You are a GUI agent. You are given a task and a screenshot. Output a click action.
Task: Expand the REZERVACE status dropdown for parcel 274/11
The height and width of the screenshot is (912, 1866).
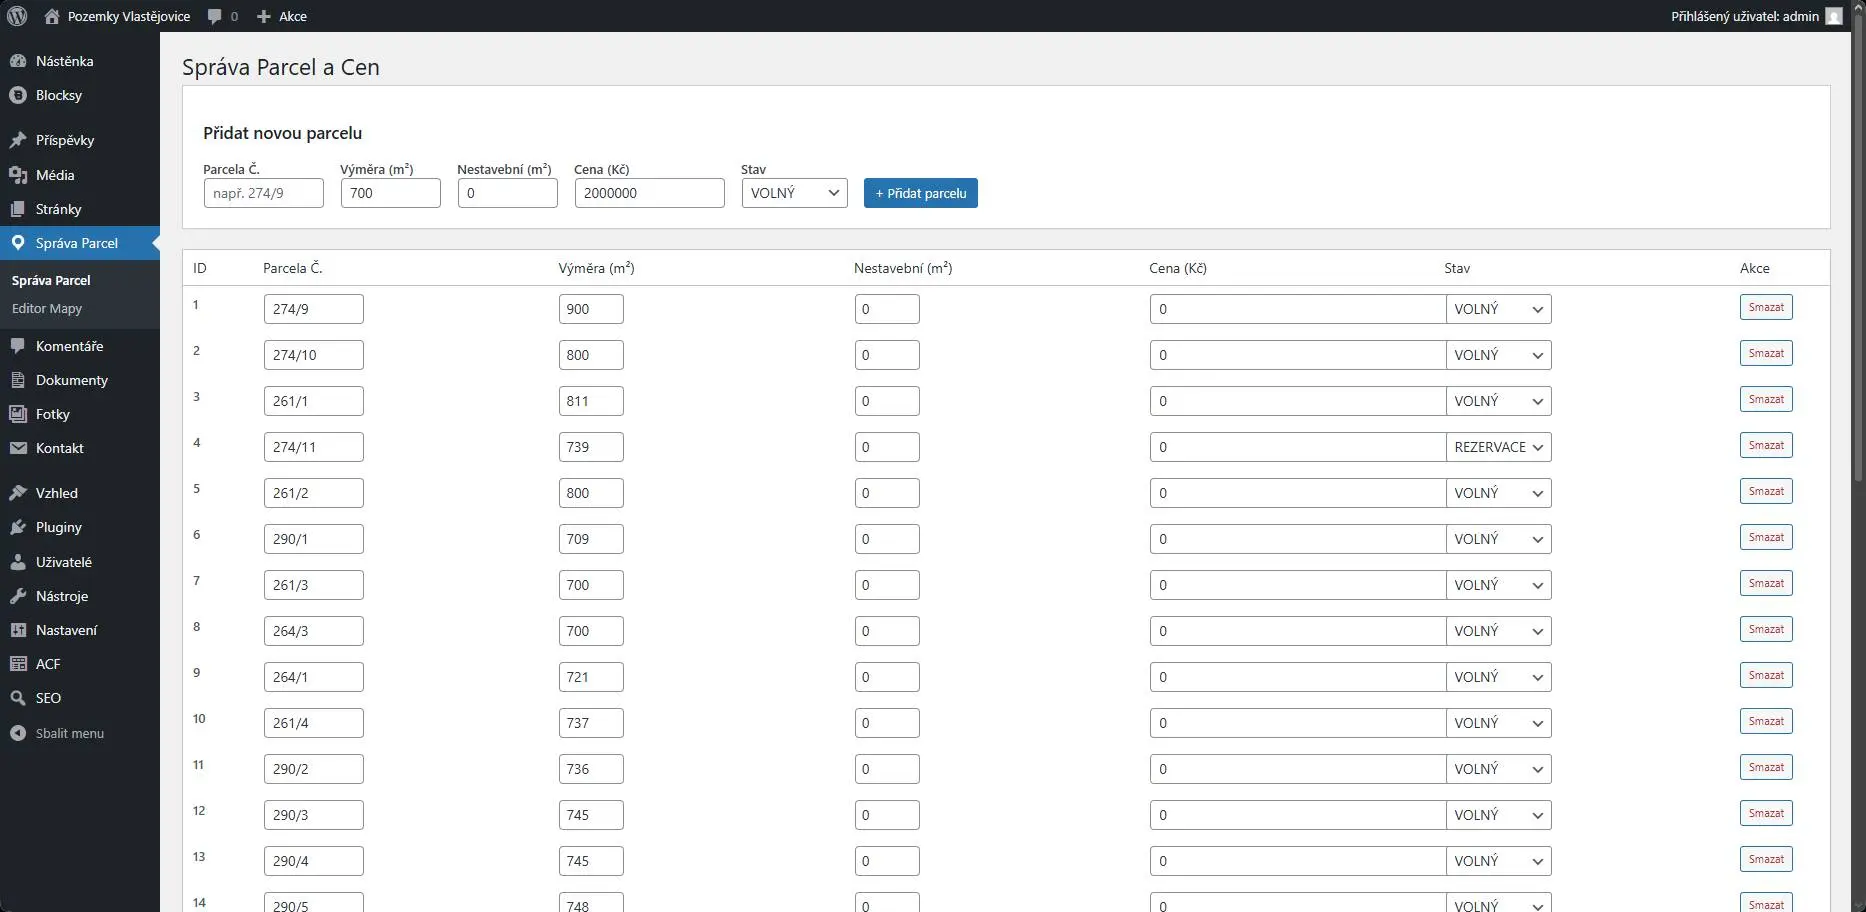pyautogui.click(x=1498, y=447)
